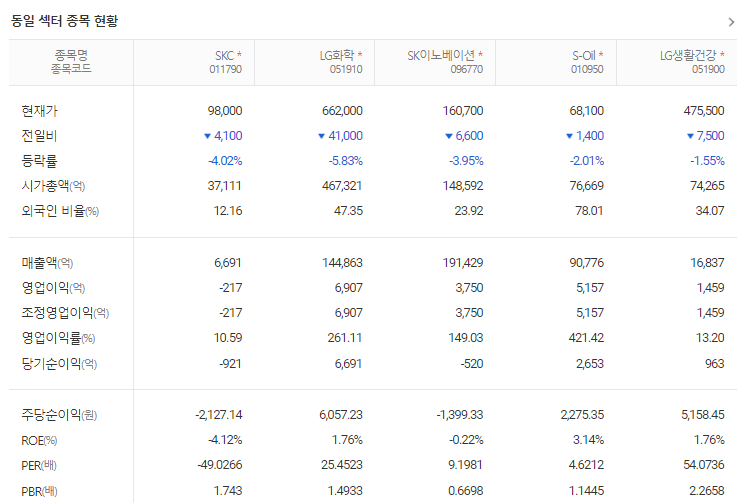Select the PER(배) row label

pos(39,465)
